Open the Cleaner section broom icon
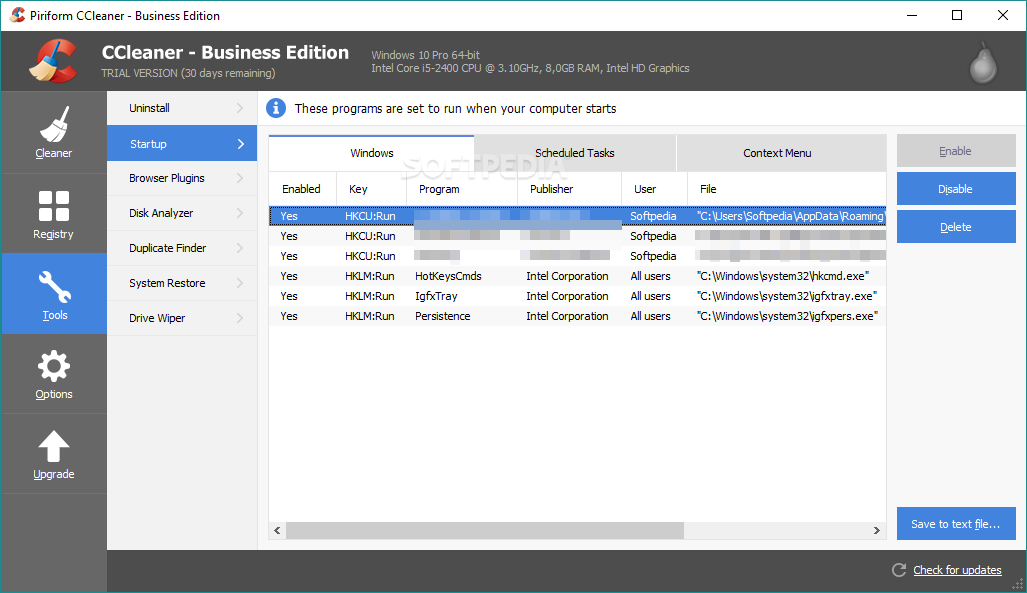The width and height of the screenshot is (1027, 593). 54,124
